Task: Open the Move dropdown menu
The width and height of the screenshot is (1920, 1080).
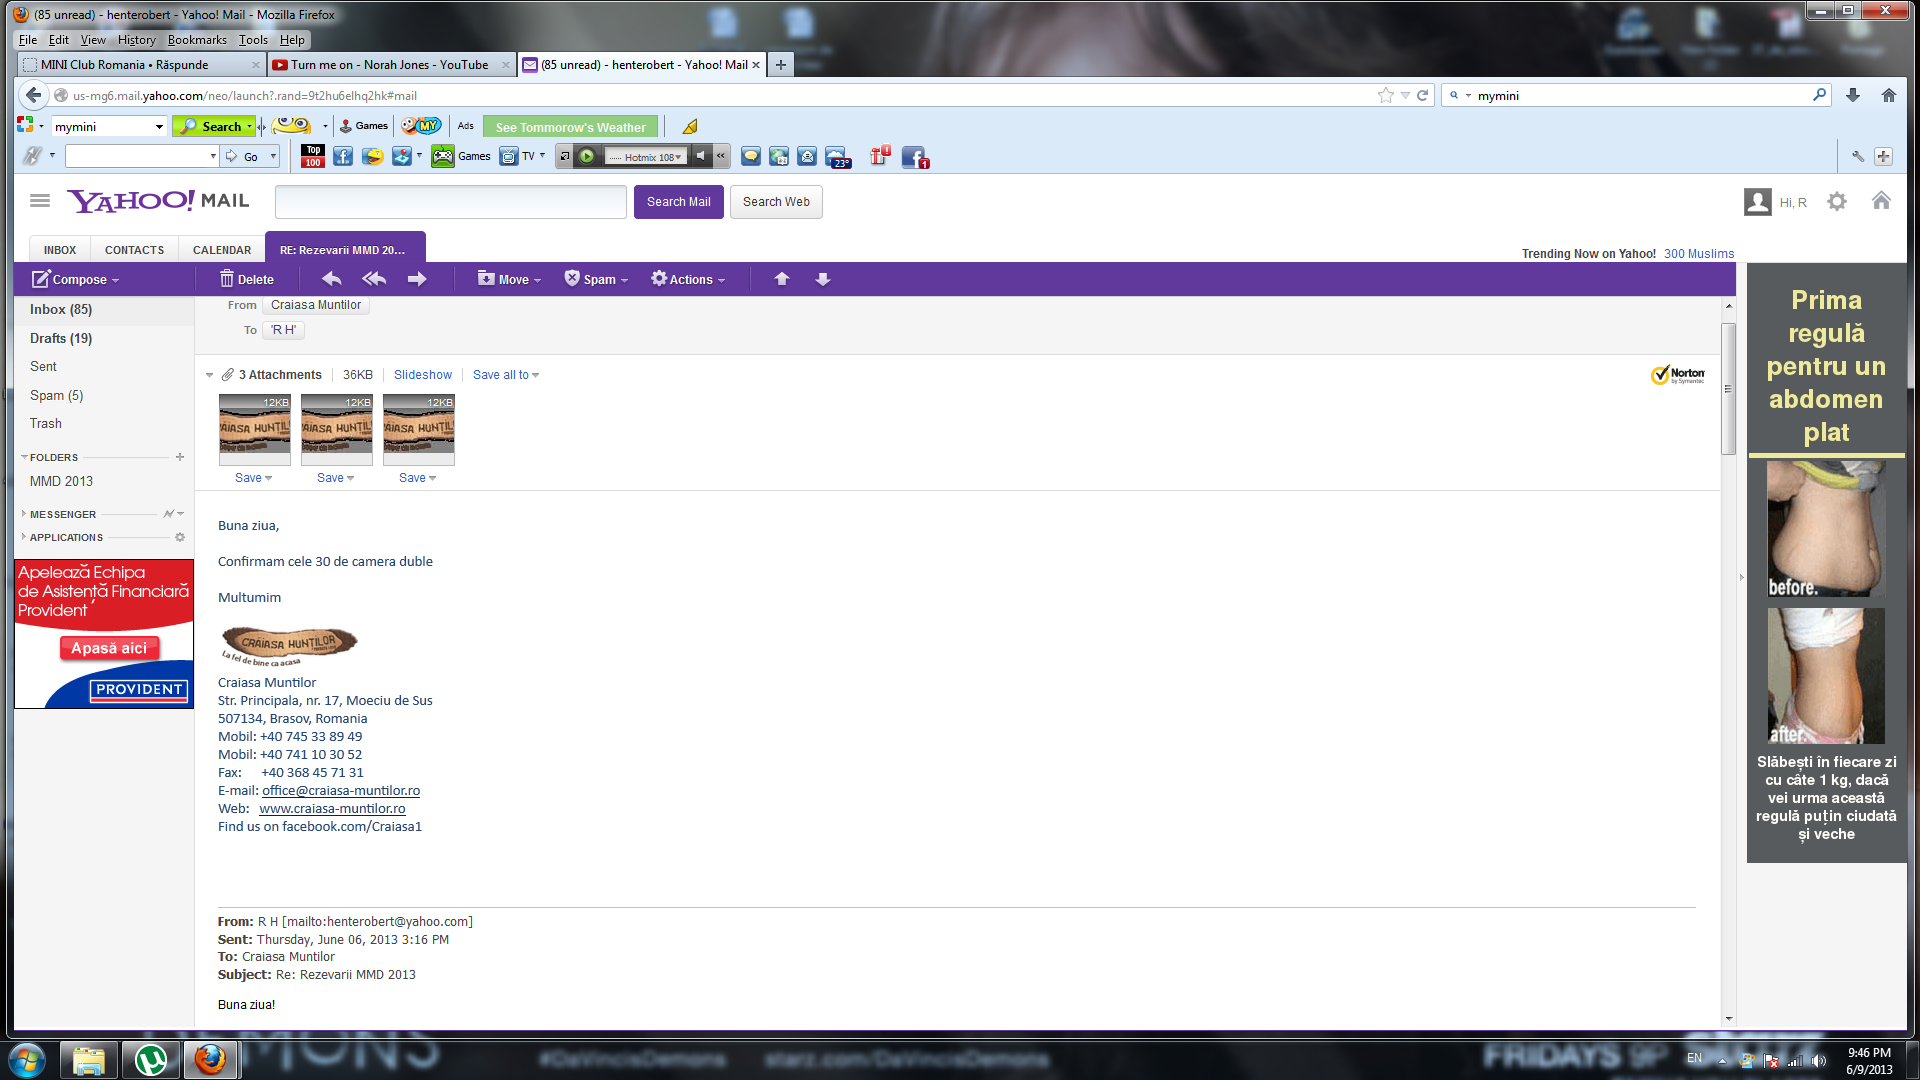Action: pos(510,279)
